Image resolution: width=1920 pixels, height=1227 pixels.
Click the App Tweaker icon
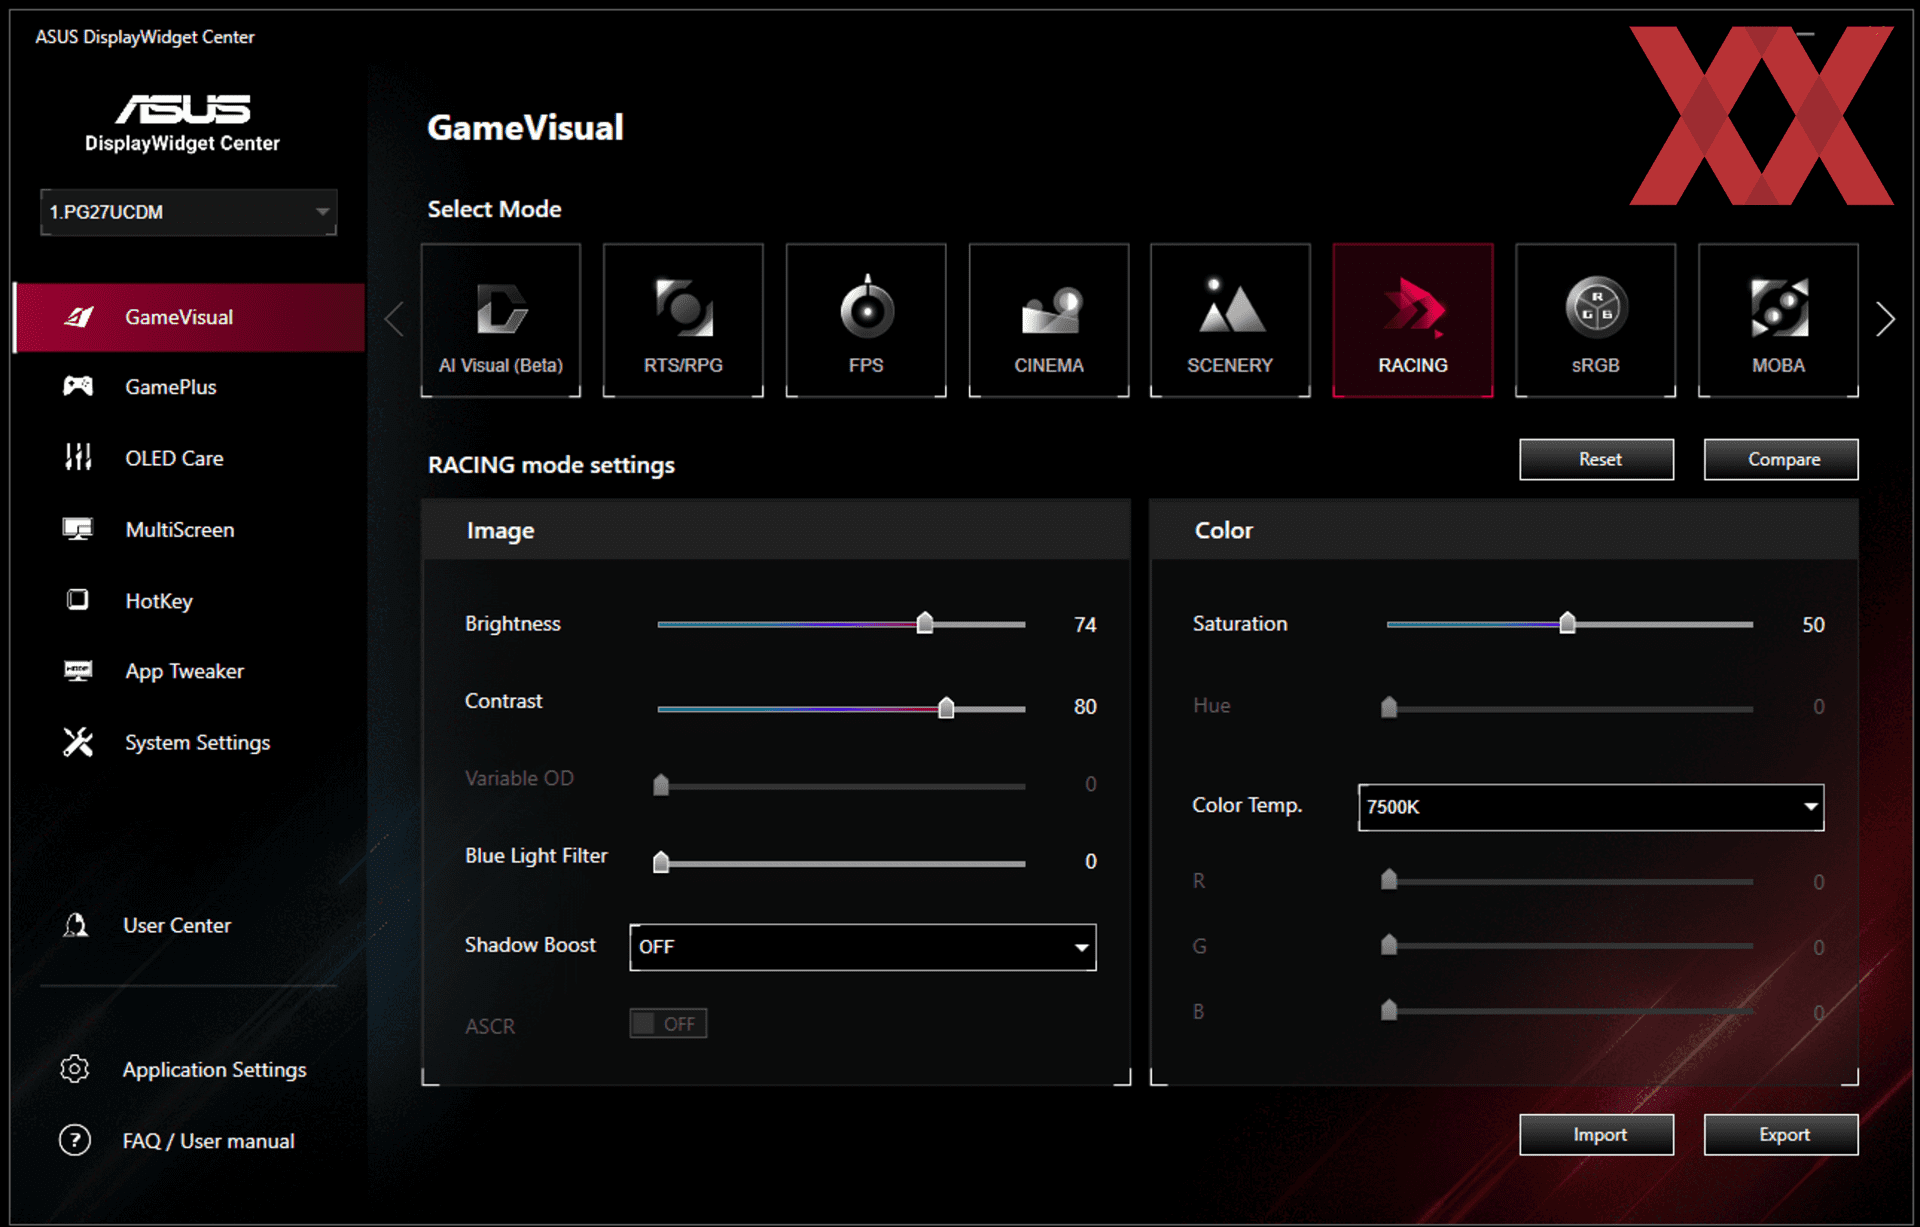(x=78, y=671)
